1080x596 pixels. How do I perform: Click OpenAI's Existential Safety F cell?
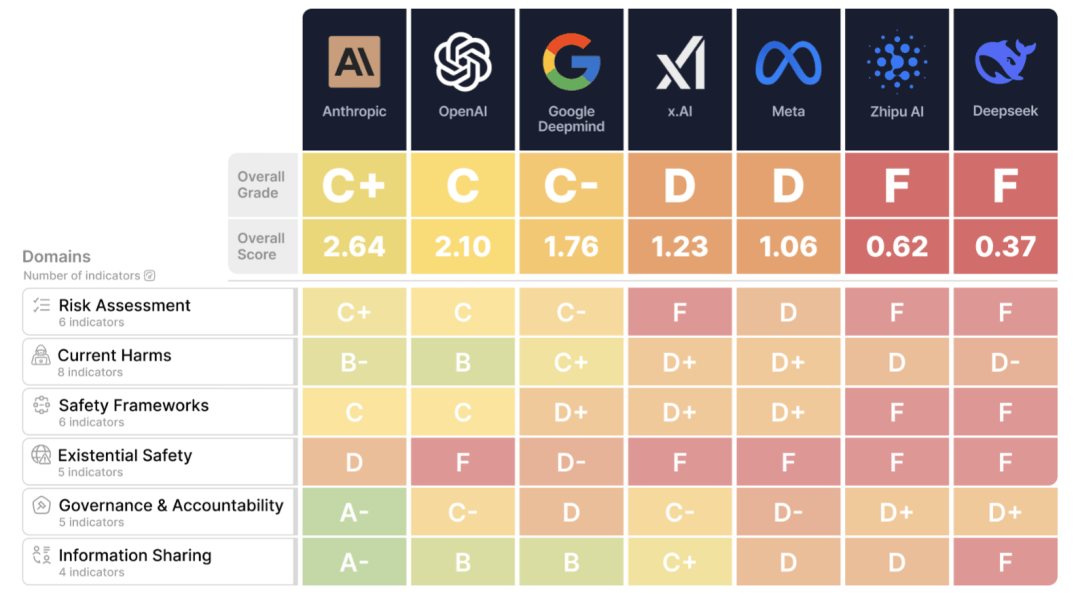click(x=463, y=462)
